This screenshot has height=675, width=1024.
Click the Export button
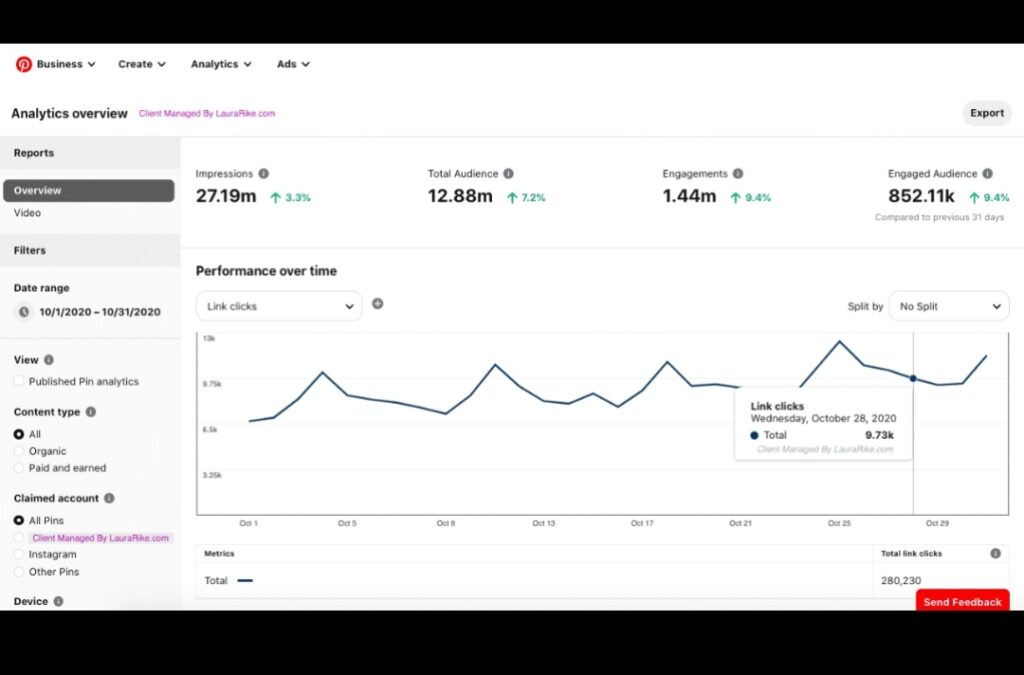tap(987, 113)
